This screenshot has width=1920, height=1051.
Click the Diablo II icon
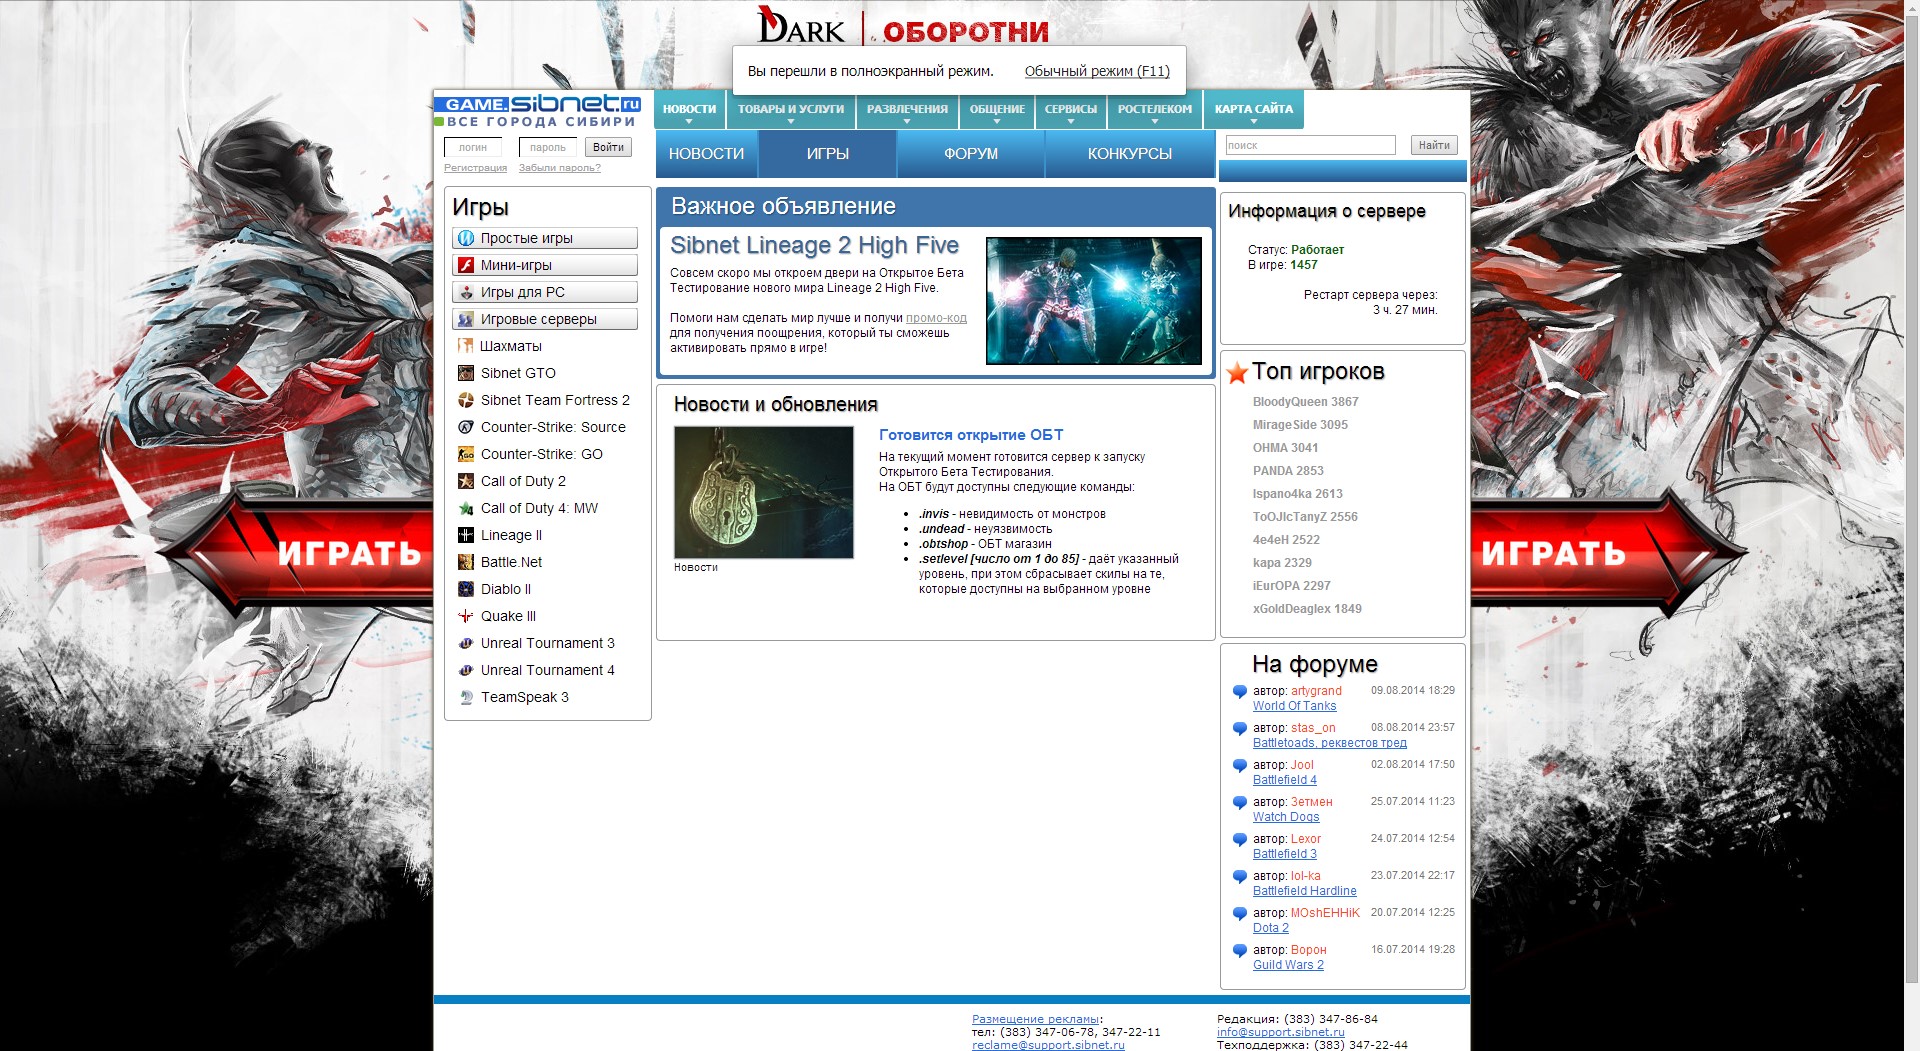(465, 589)
